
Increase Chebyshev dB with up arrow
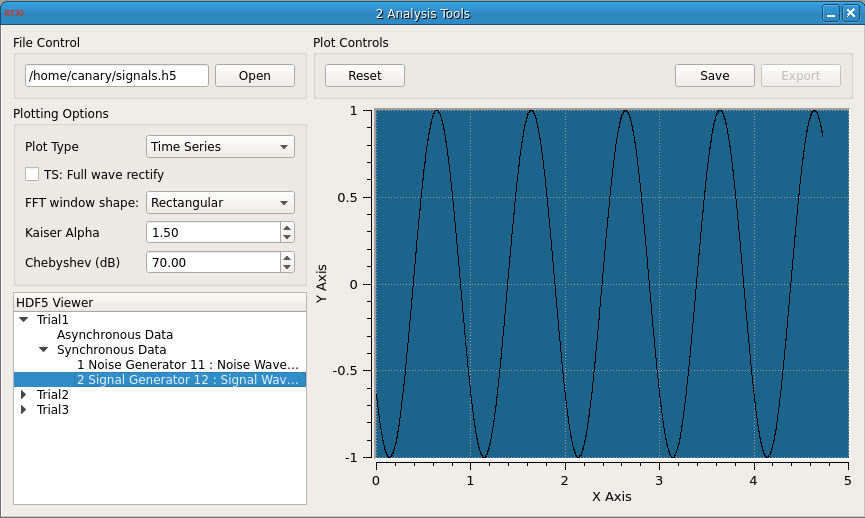[287, 258]
